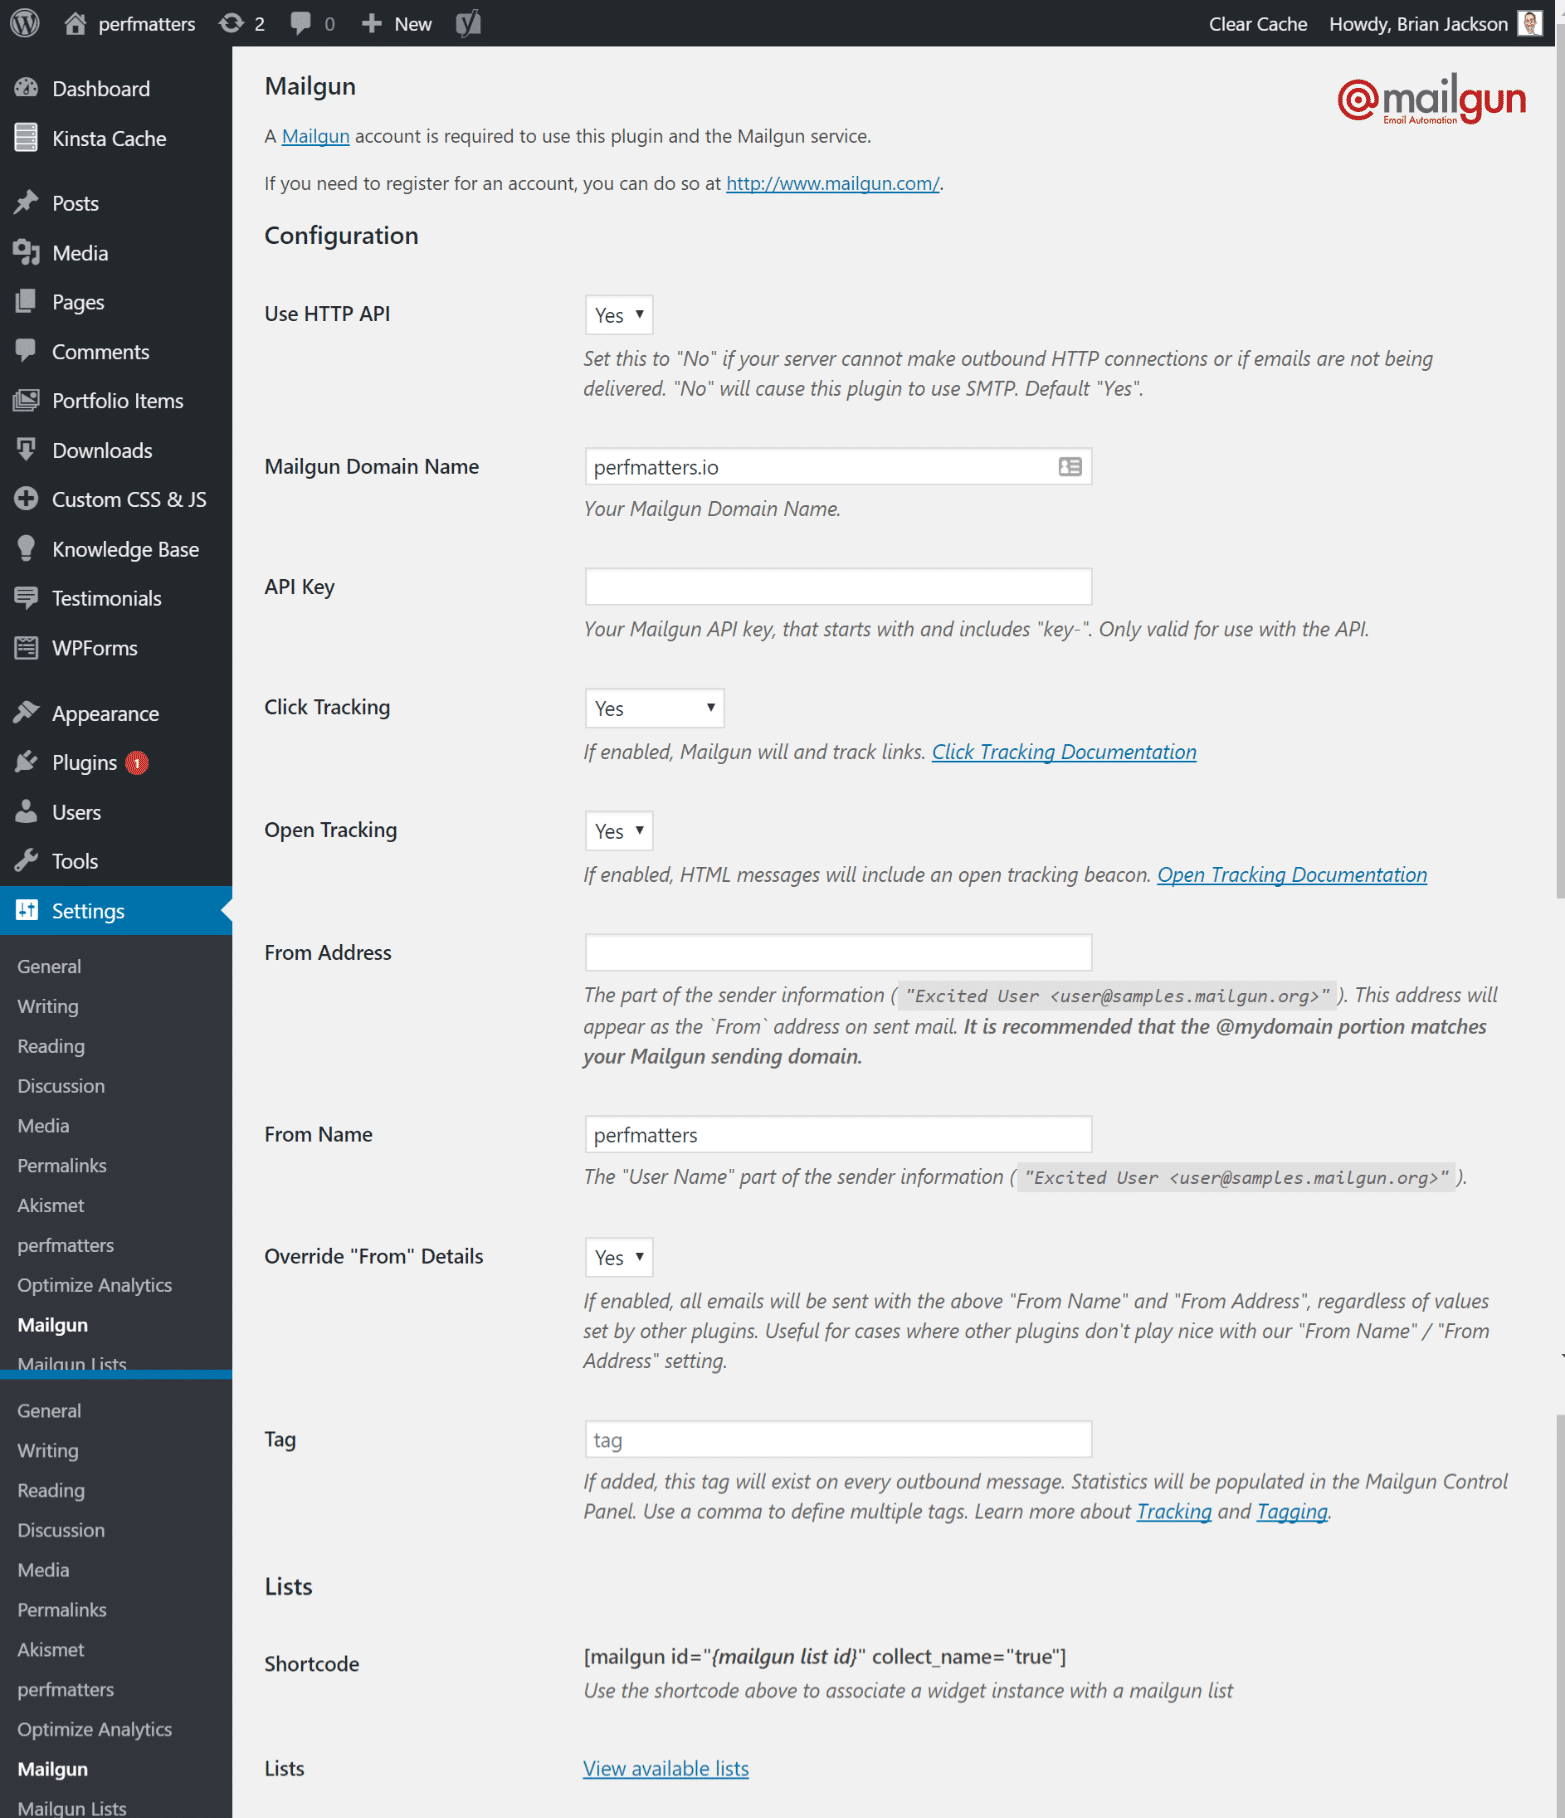This screenshot has width=1565, height=1818.
Task: Click inside the API Key field
Action: [x=837, y=586]
